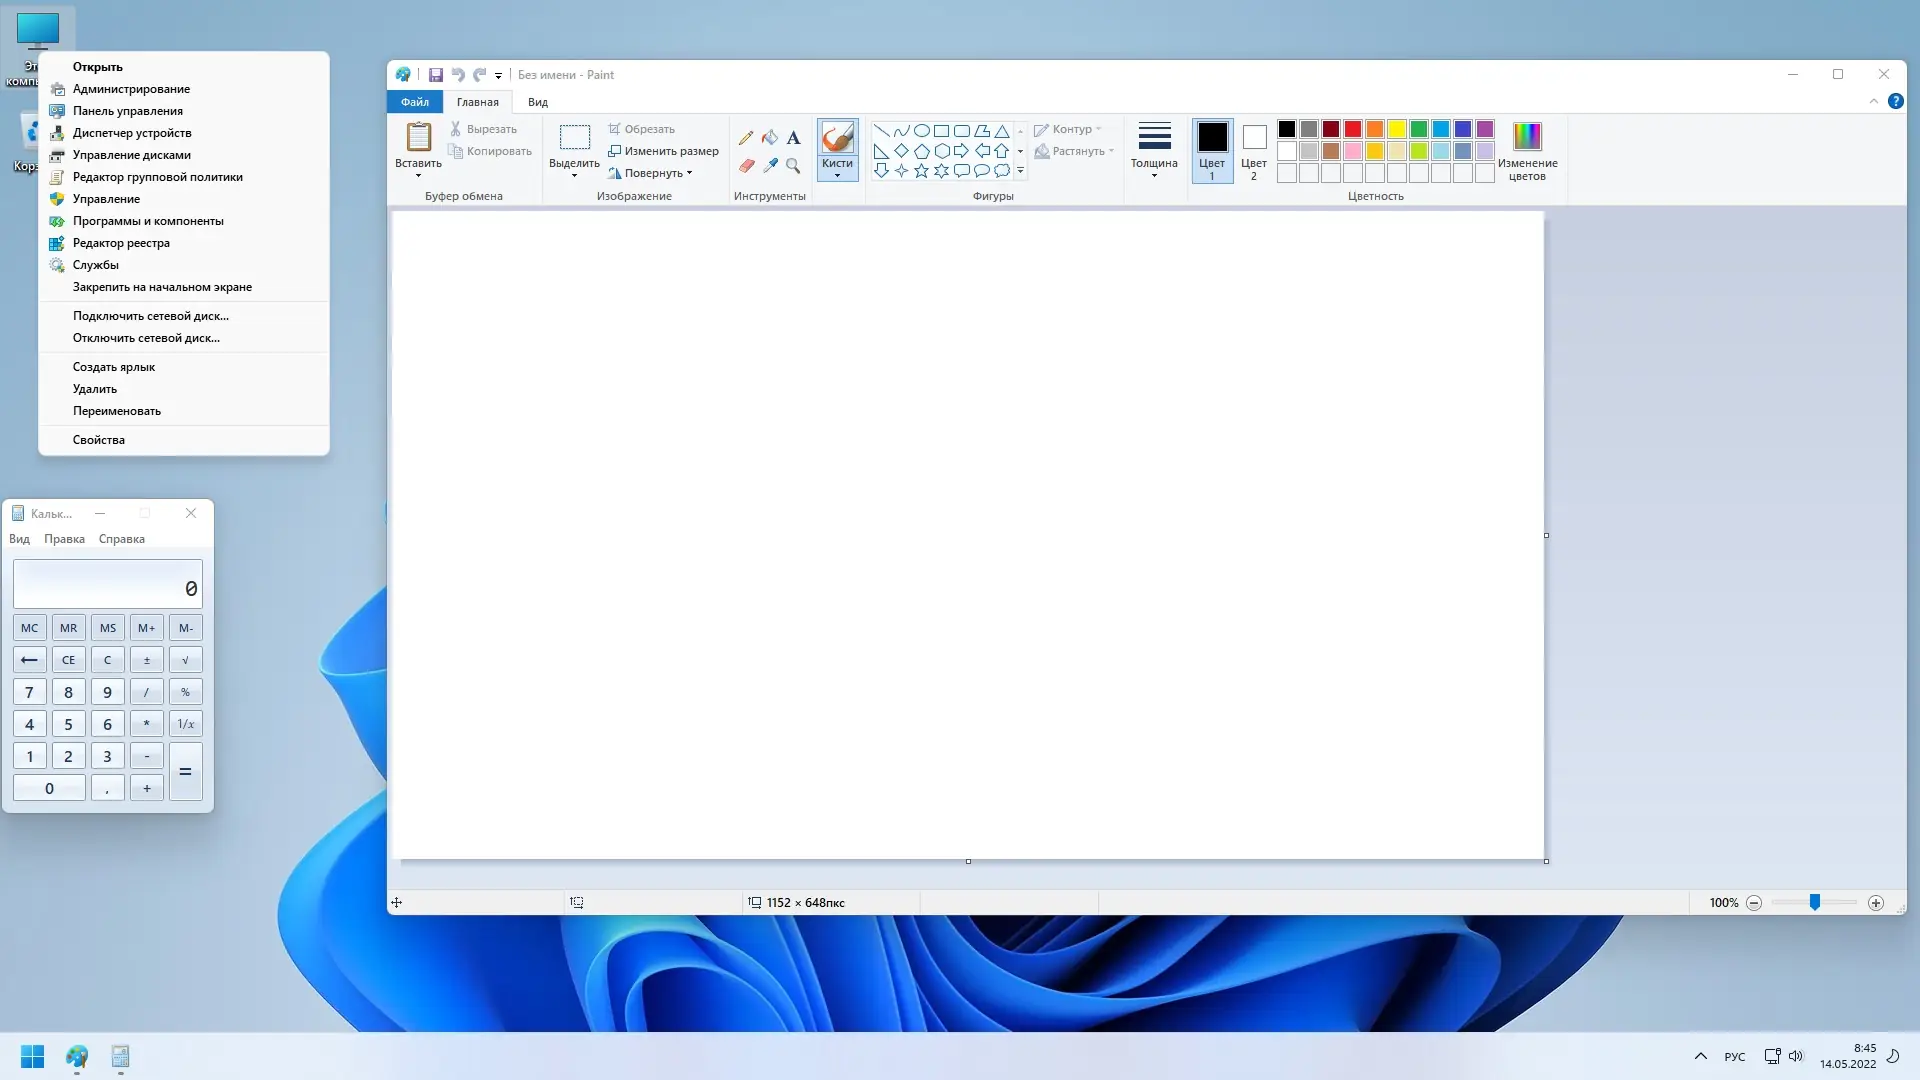Choose the five-point star shape
Viewport: 1920px width, 1080px height.
[921, 171]
